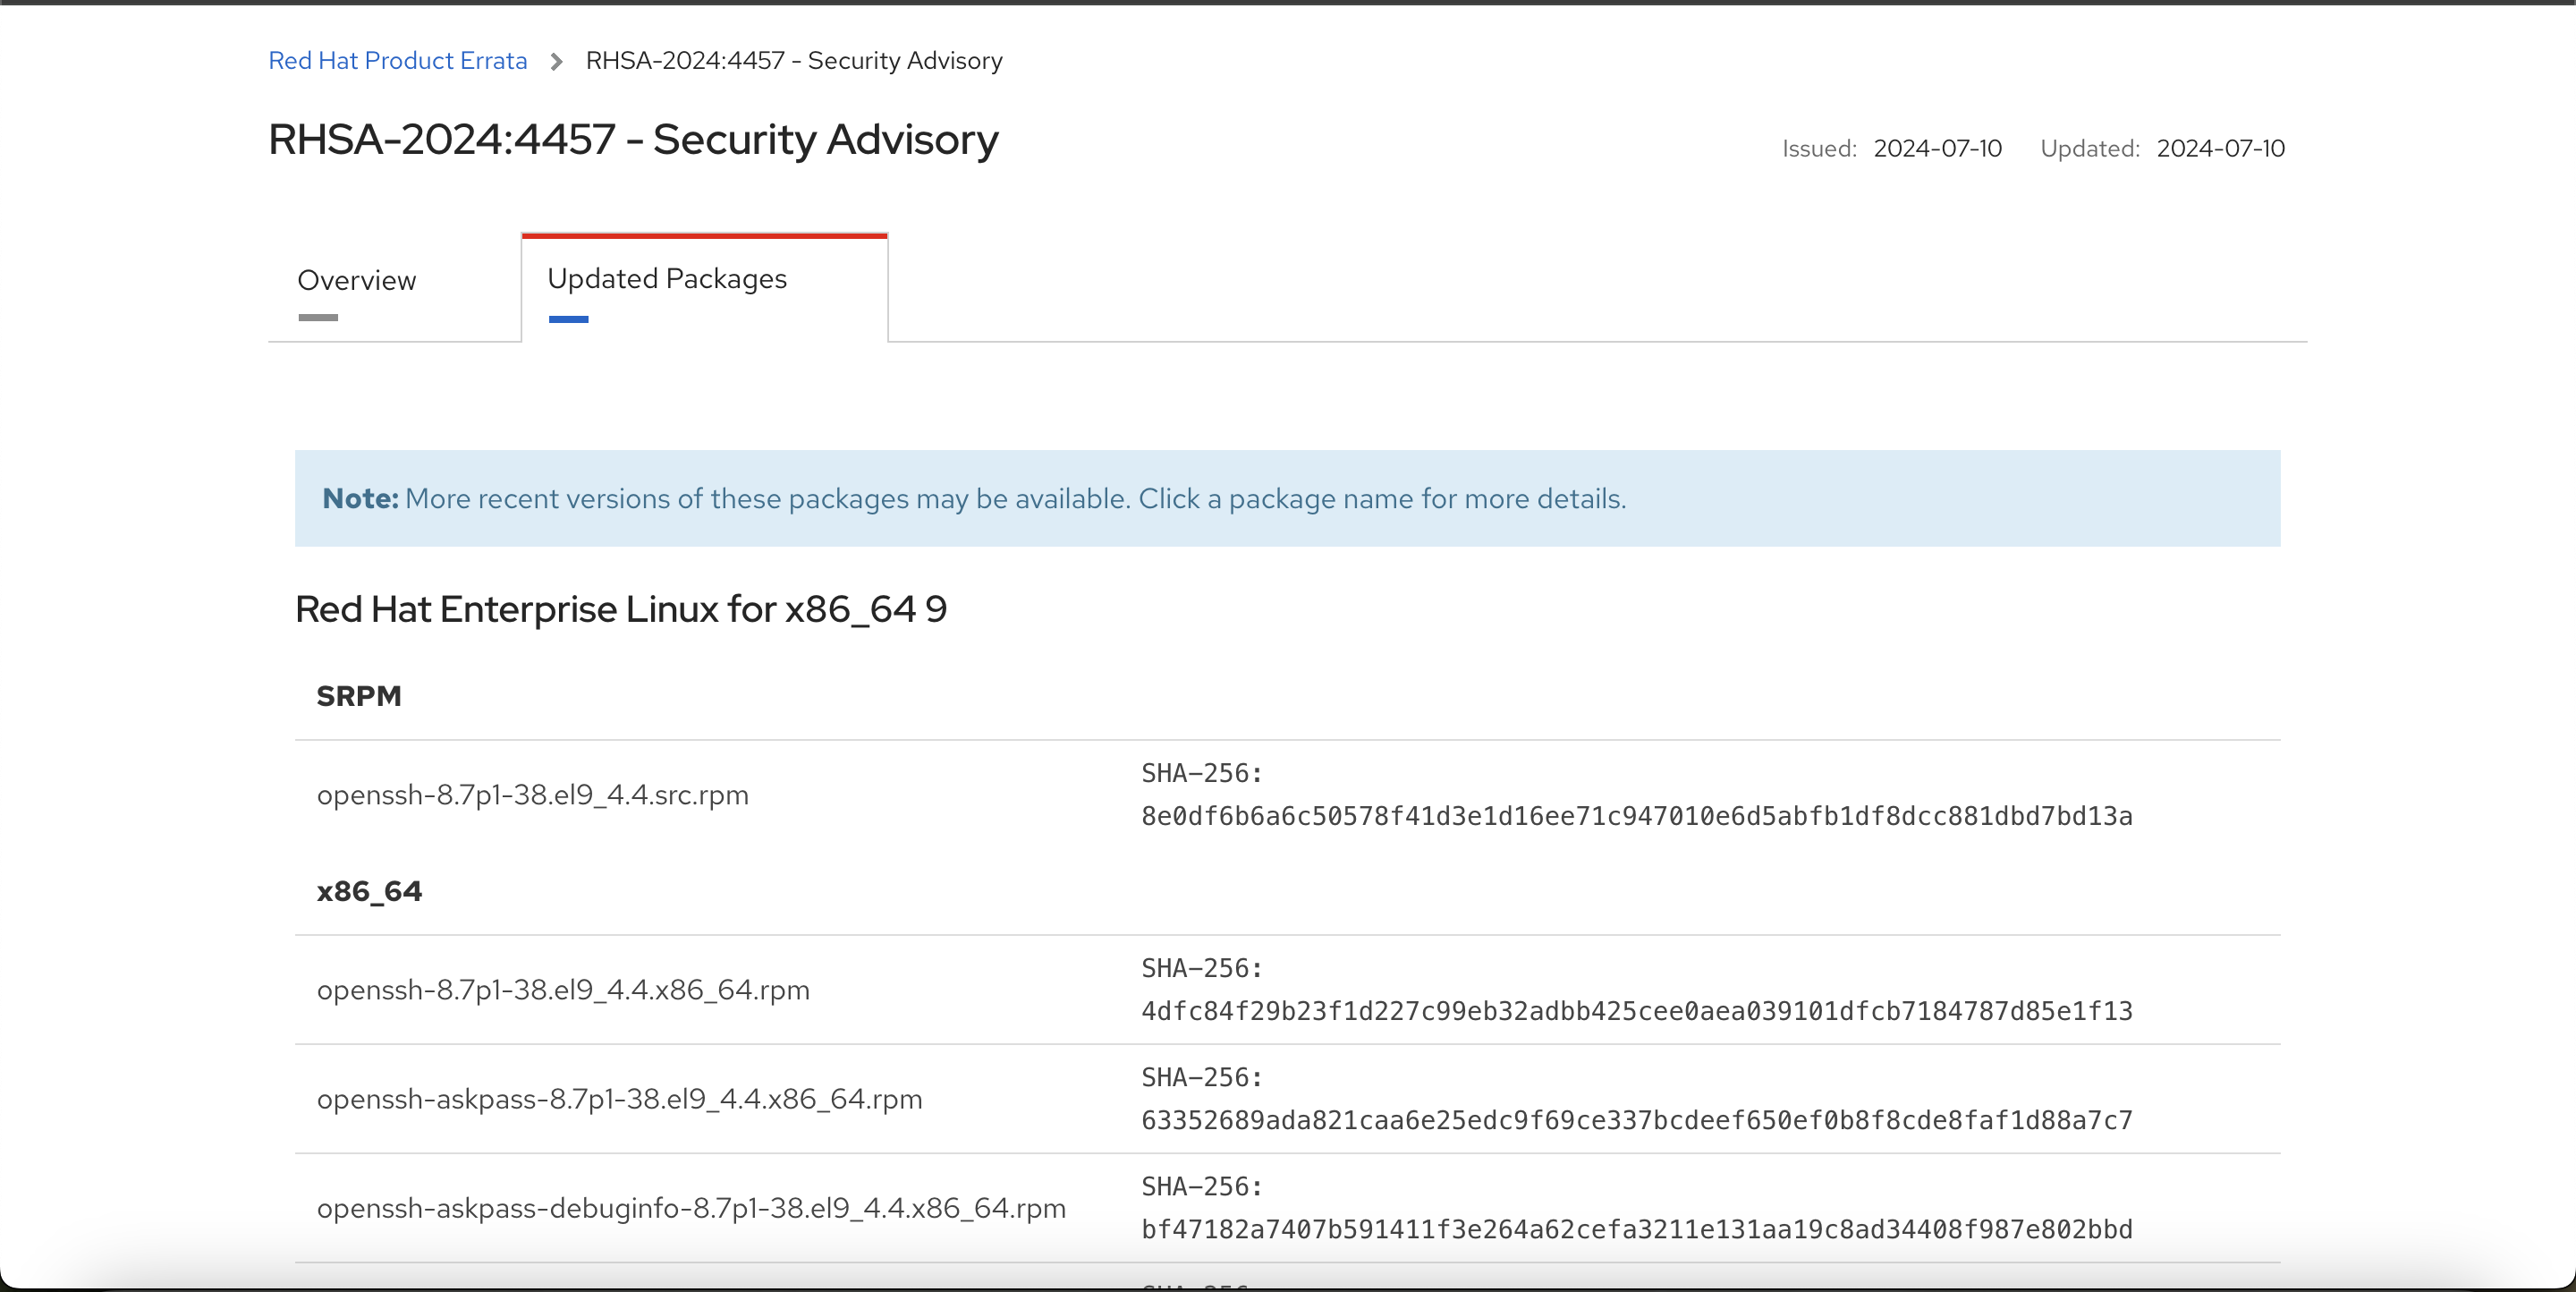
Task: Click the Updated date 2024-07-10
Action: [x=2220, y=149]
